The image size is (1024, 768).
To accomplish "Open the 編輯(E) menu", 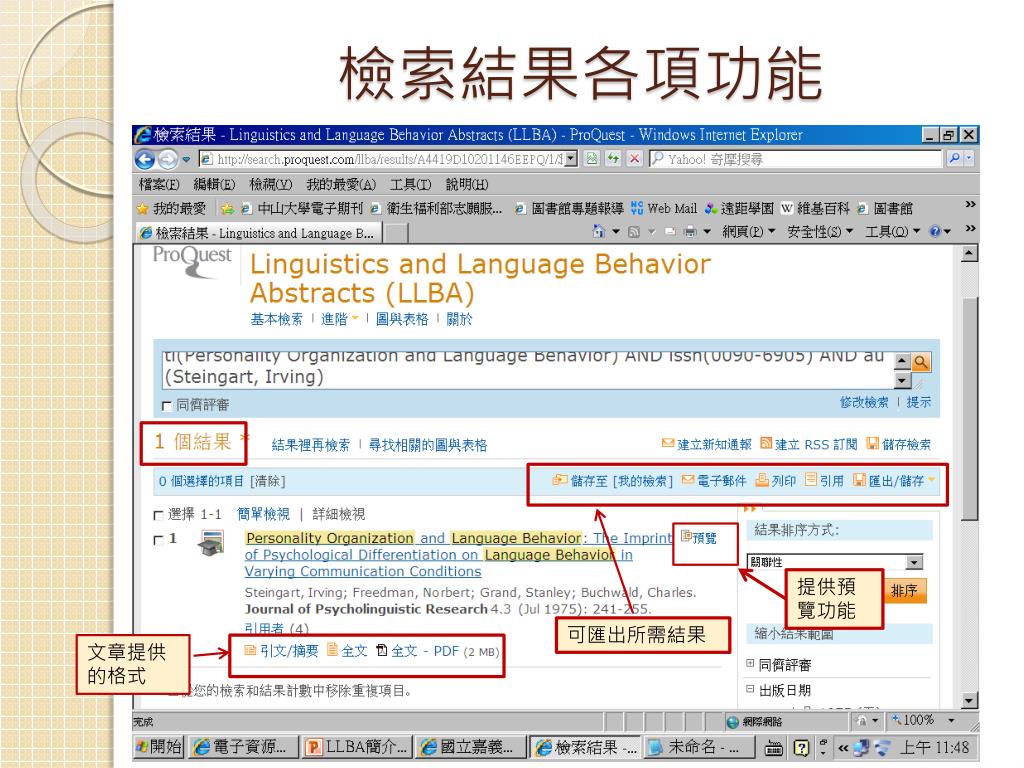I will point(214,185).
